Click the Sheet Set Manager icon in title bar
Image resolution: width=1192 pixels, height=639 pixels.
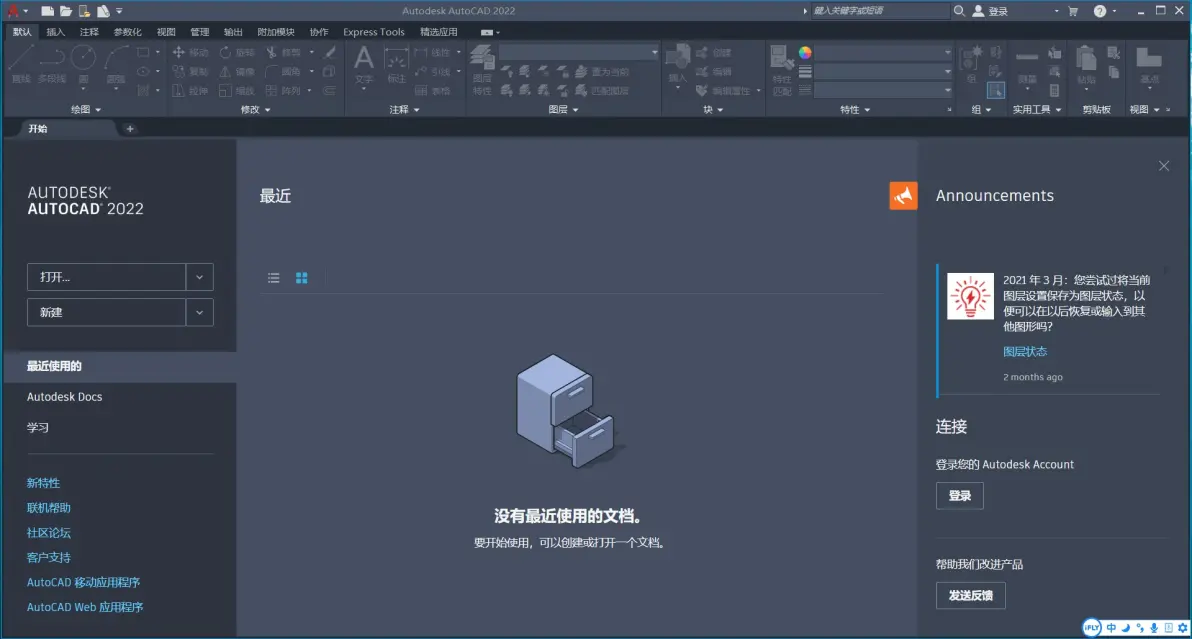103,11
